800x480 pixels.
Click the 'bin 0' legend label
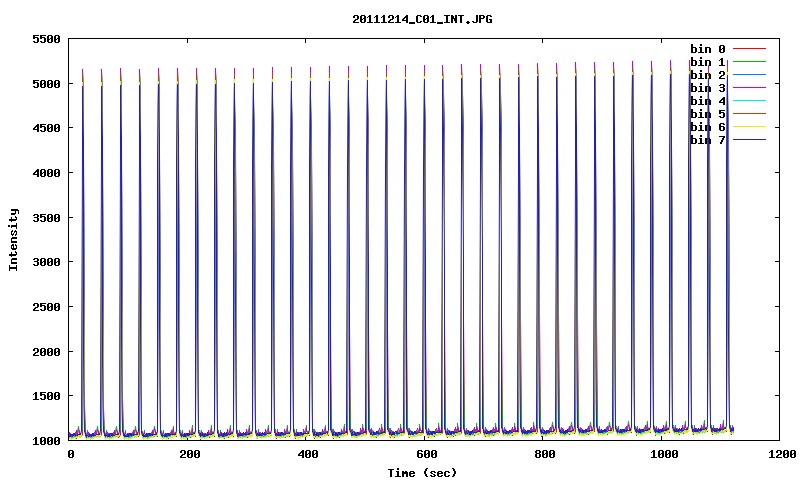coord(708,49)
